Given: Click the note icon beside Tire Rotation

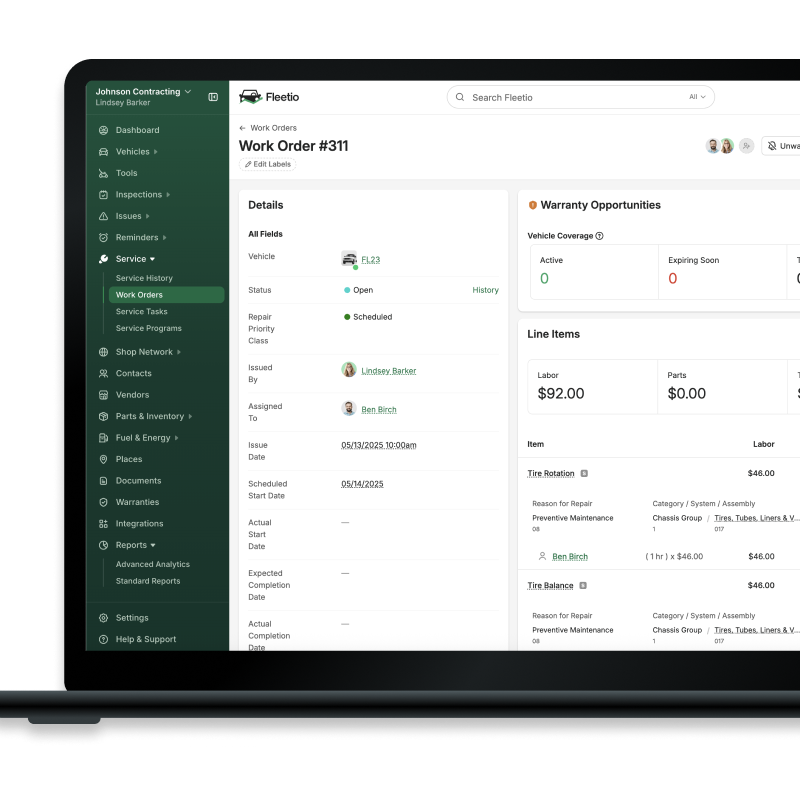Looking at the screenshot, I should [584, 473].
